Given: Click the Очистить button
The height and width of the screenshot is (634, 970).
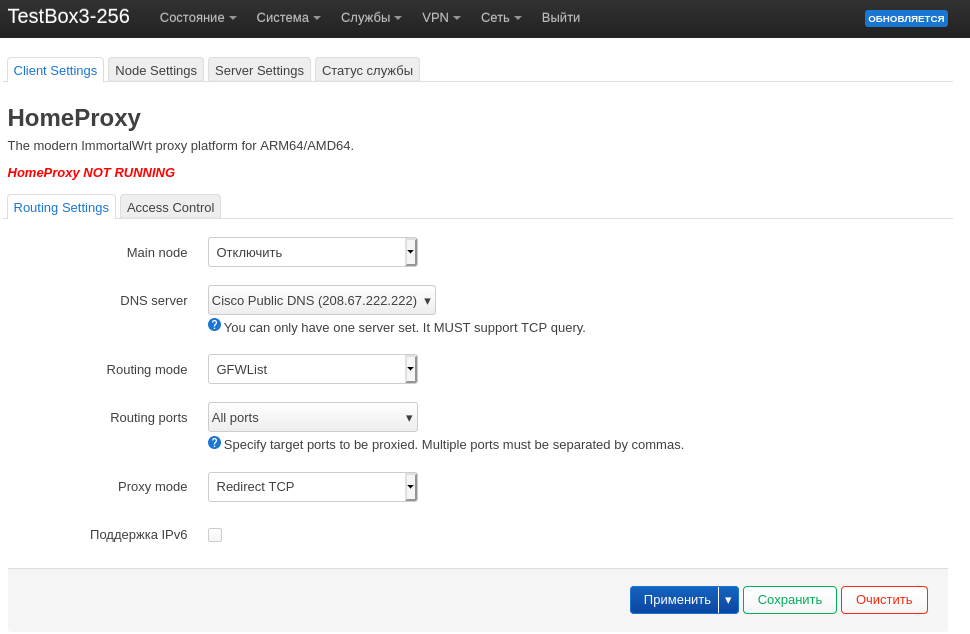Looking at the screenshot, I should (884, 600).
